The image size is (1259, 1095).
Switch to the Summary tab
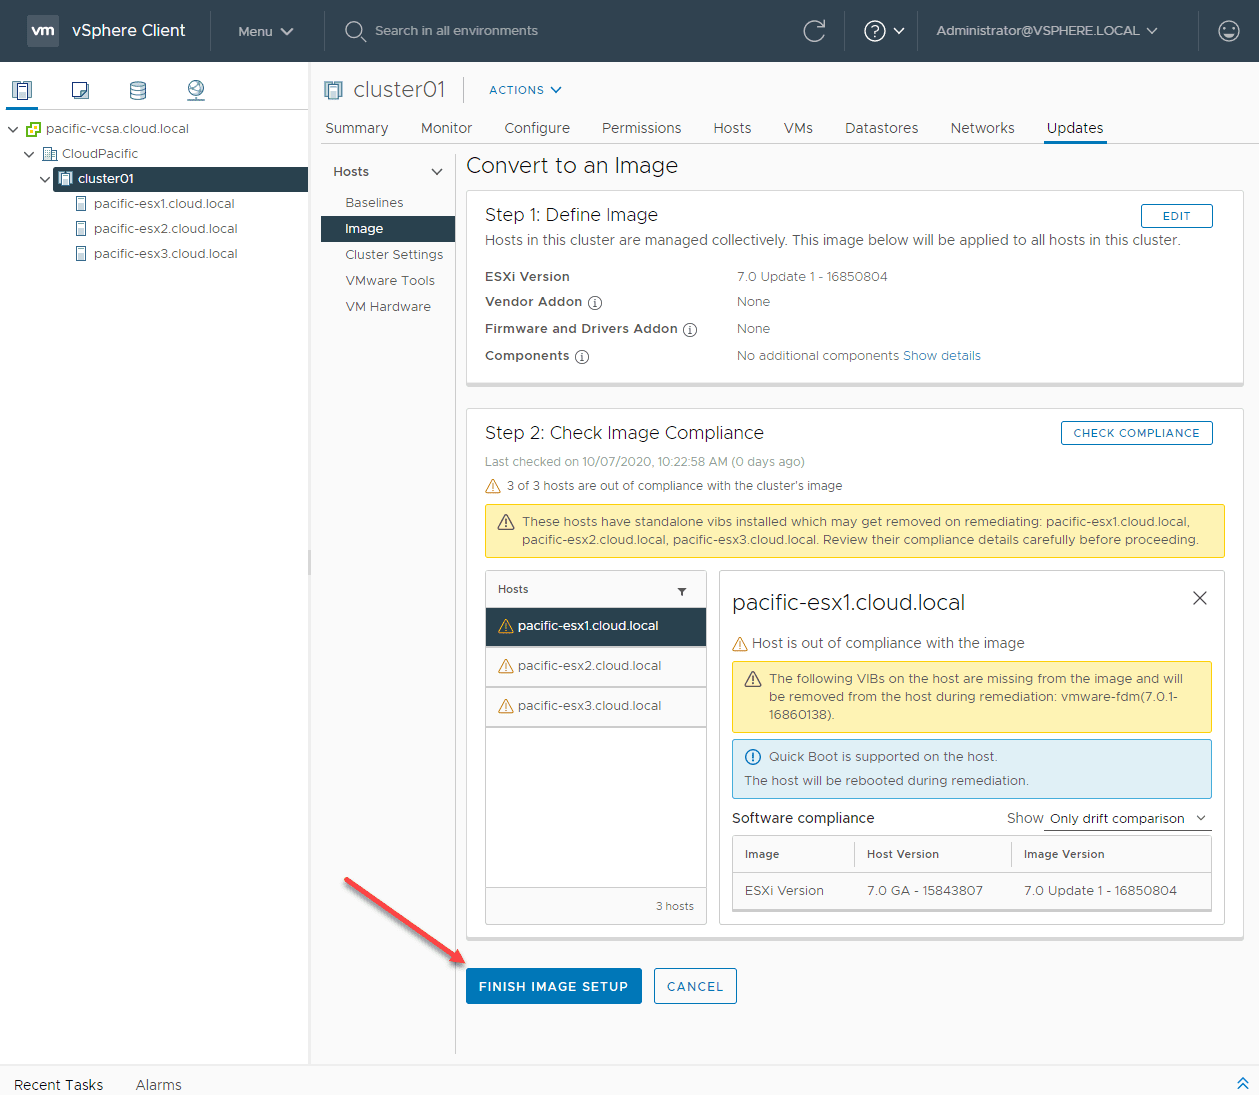click(x=357, y=128)
